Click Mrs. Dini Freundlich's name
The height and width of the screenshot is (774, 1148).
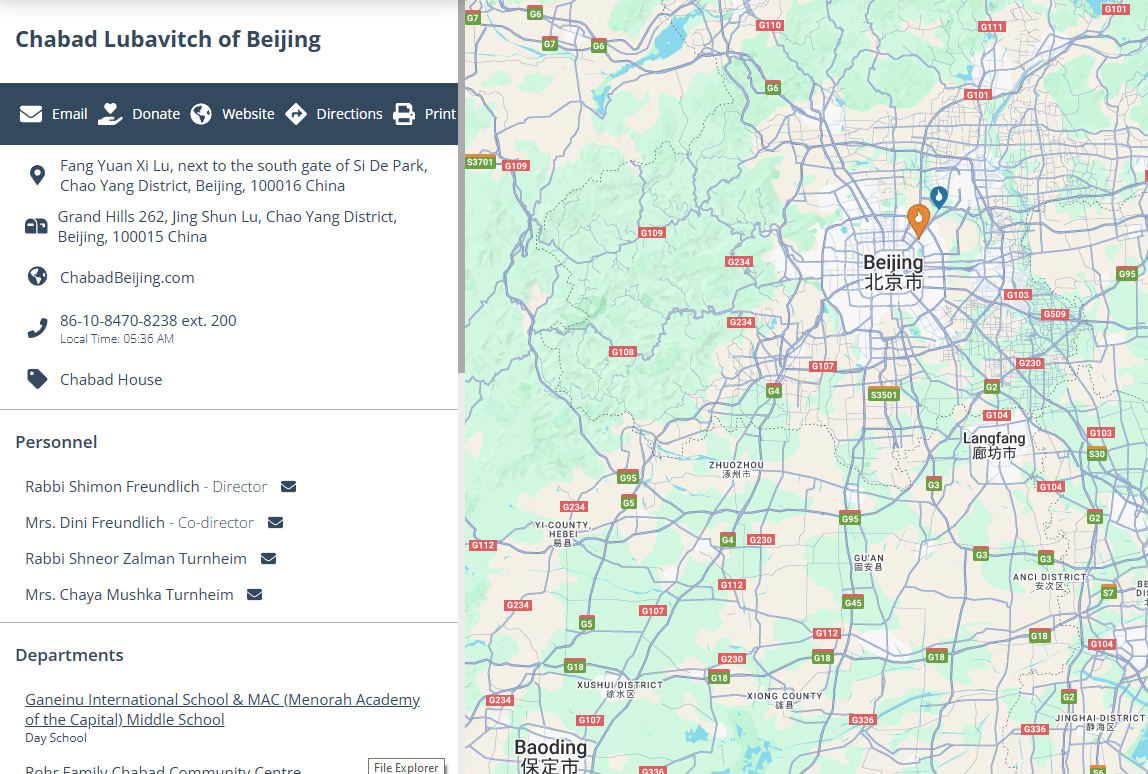(x=95, y=522)
